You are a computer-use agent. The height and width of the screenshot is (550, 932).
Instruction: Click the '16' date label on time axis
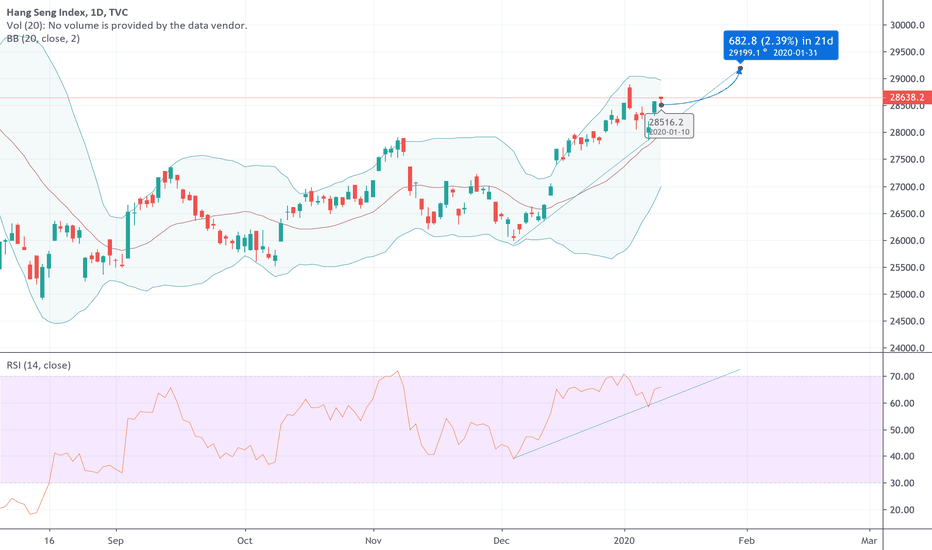tap(49, 540)
